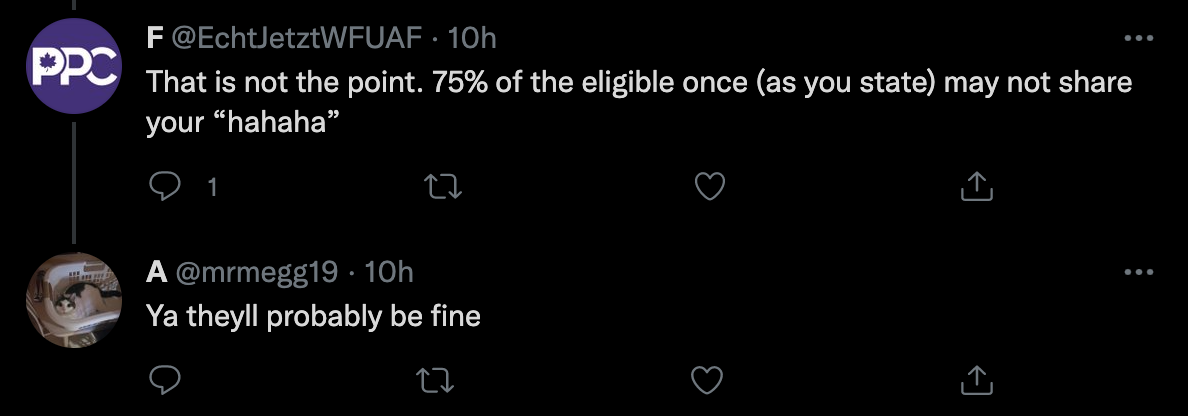Open the tweet text mentioning 75% eligible
1188x416 pixels.
(x=639, y=102)
